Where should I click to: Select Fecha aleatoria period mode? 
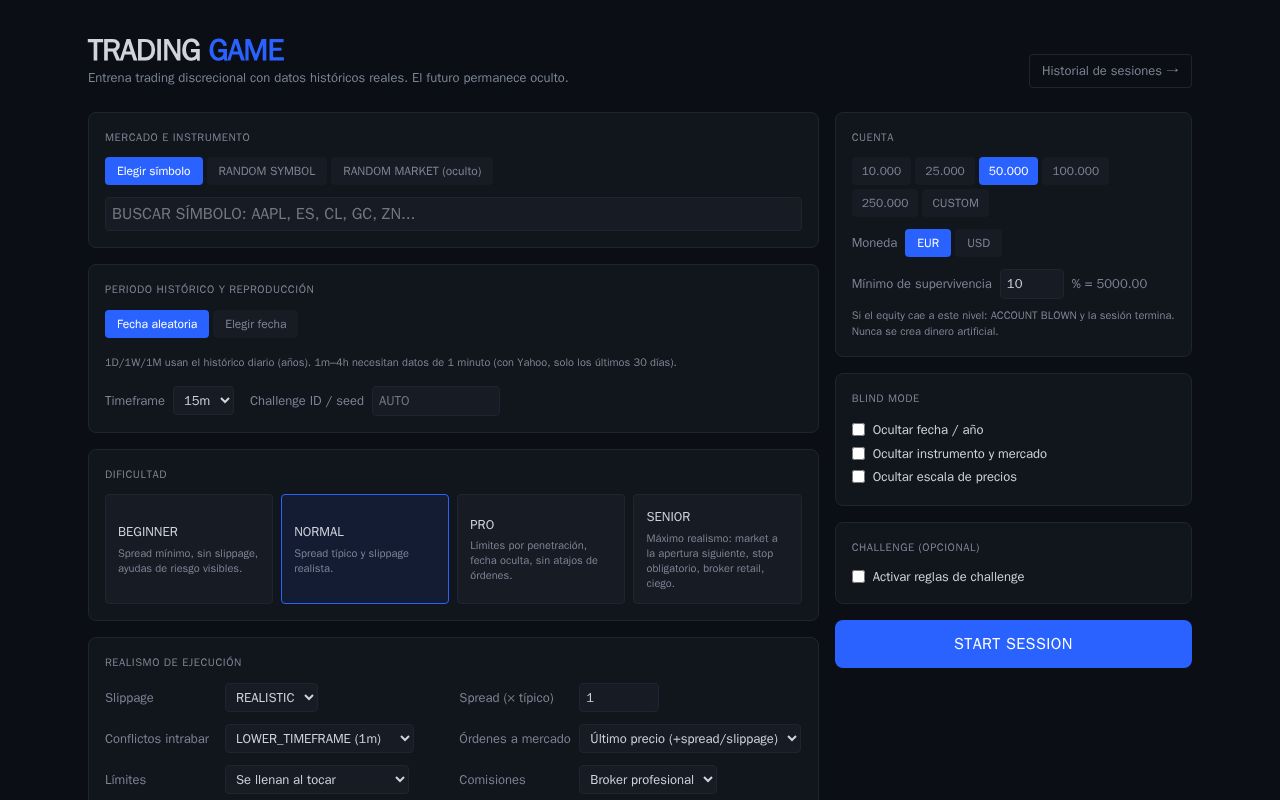pyautogui.click(x=157, y=324)
